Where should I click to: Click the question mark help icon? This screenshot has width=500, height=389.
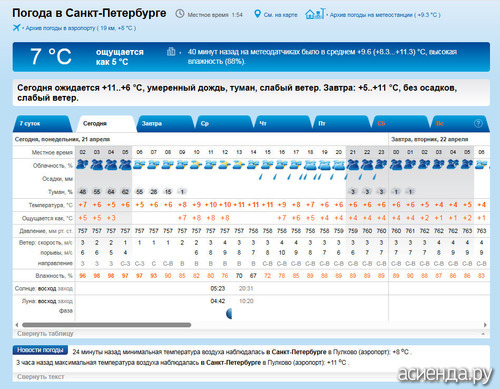pyautogui.click(x=478, y=123)
